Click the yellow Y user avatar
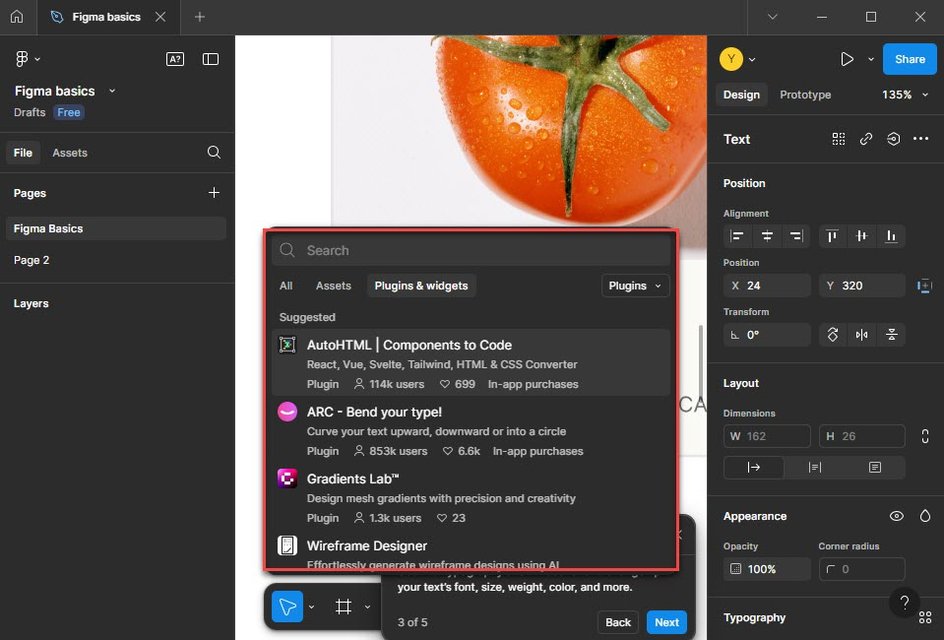Viewport: 944px width, 640px height. [x=731, y=59]
